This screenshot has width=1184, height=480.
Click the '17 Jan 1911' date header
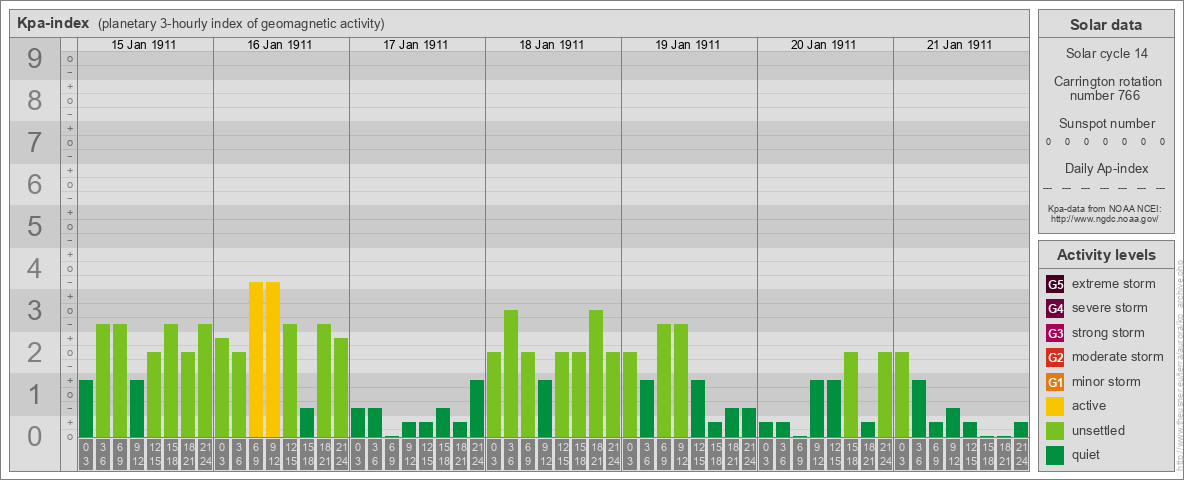[415, 45]
